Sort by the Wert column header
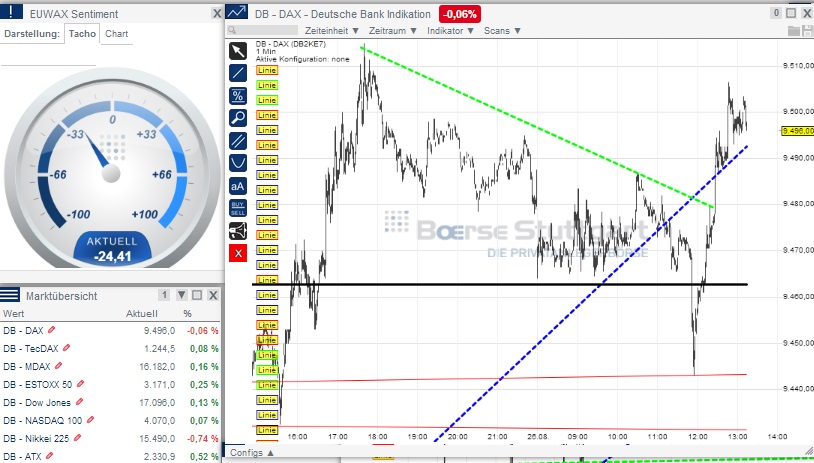Screen dimensions: 814x463 14,314
